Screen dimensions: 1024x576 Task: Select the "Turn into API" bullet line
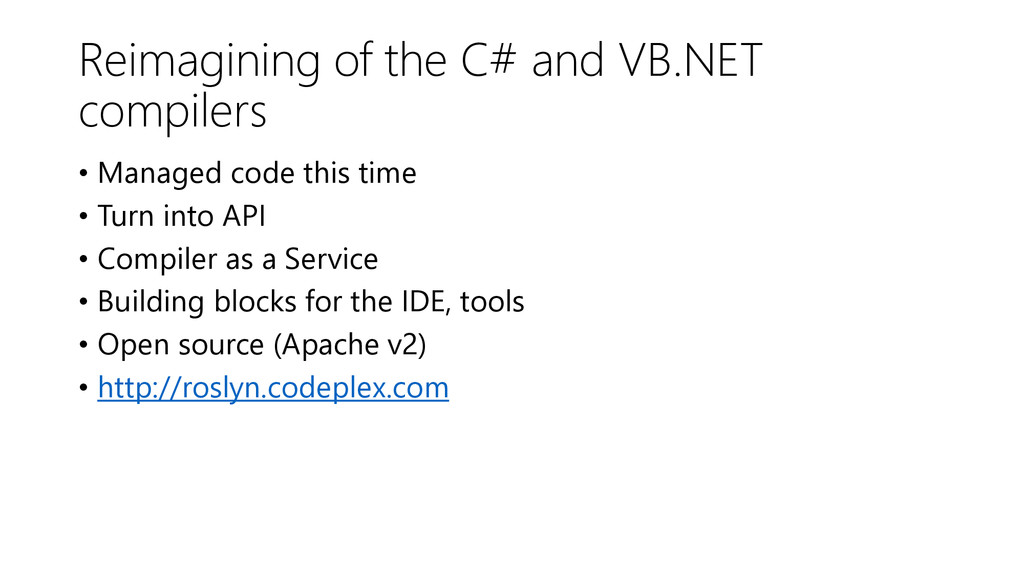[182, 216]
